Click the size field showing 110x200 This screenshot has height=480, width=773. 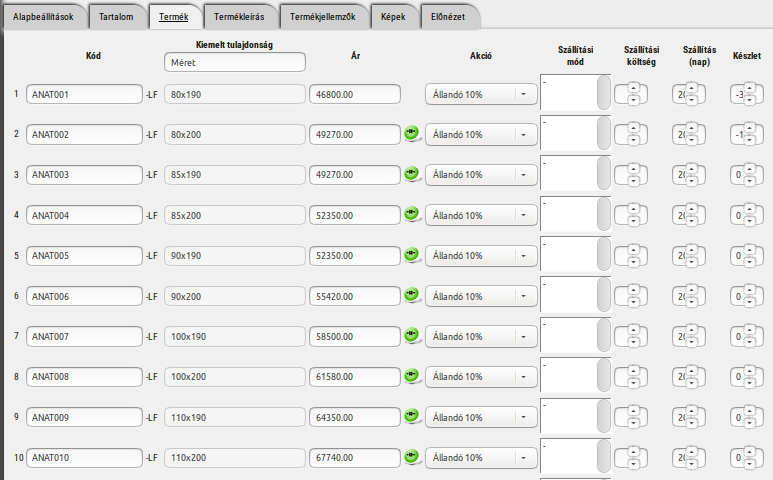pos(235,458)
